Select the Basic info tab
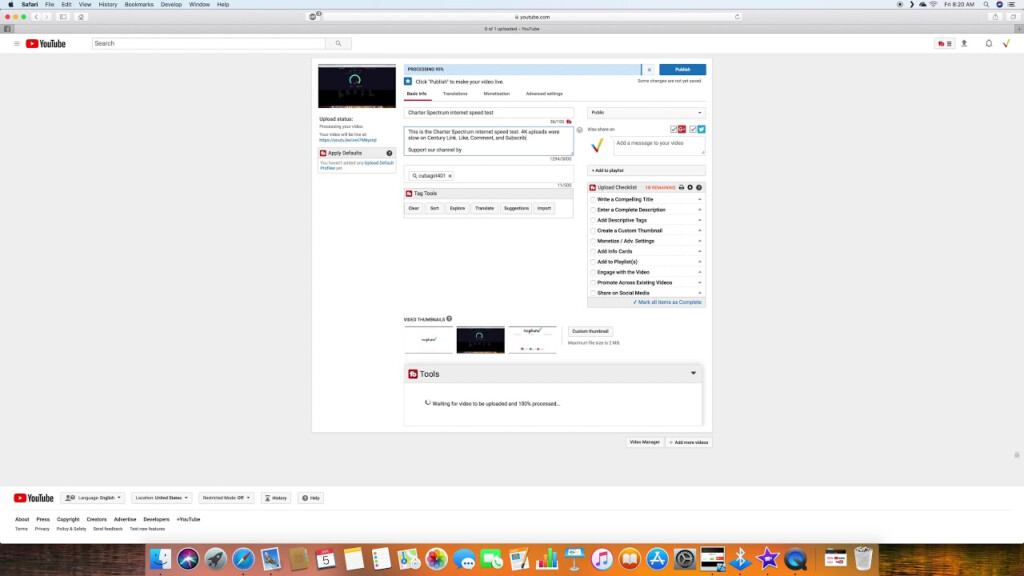This screenshot has height=576, width=1024. [x=417, y=94]
